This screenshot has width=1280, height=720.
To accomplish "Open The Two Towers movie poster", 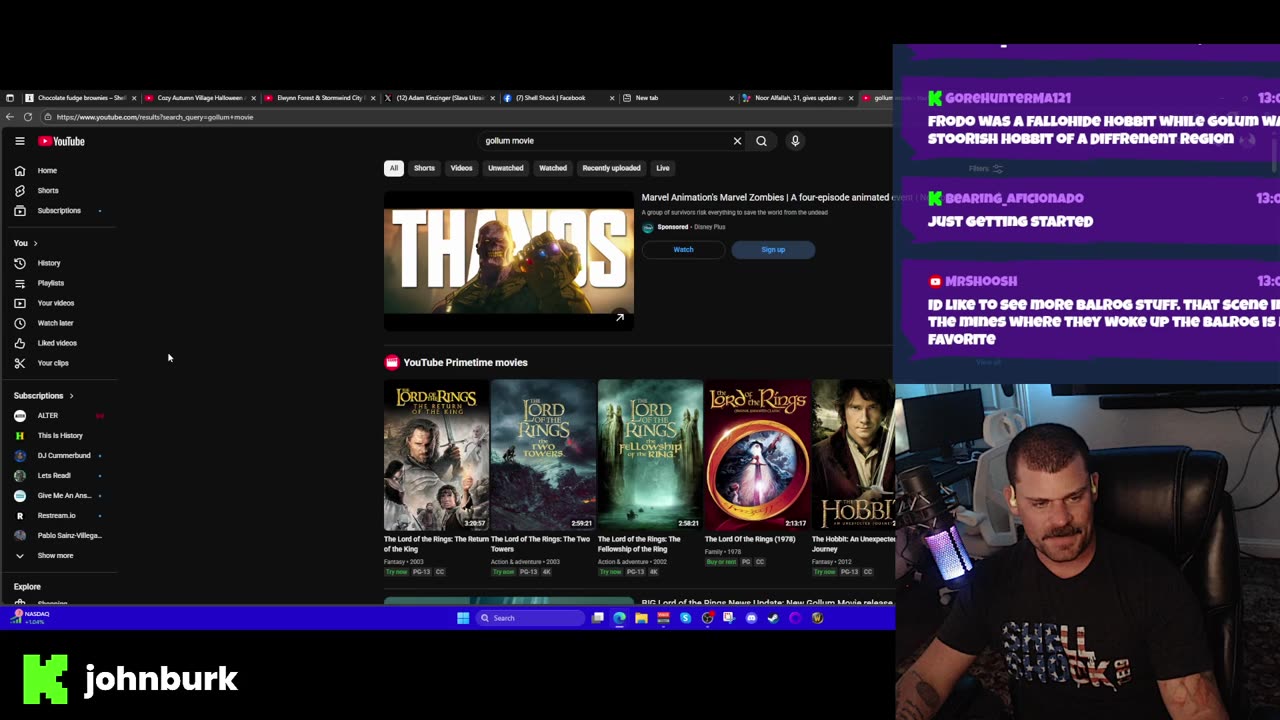I will (x=543, y=455).
